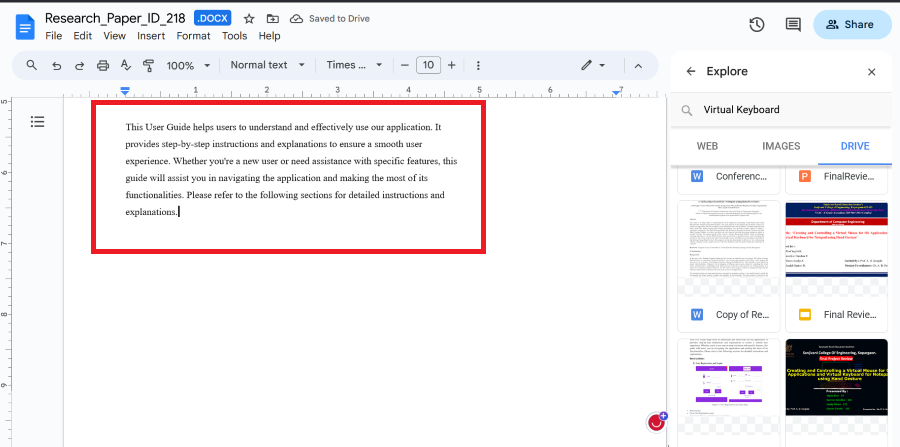The image size is (900, 447).
Task: Search the menus with magnifier icon
Action: point(32,65)
